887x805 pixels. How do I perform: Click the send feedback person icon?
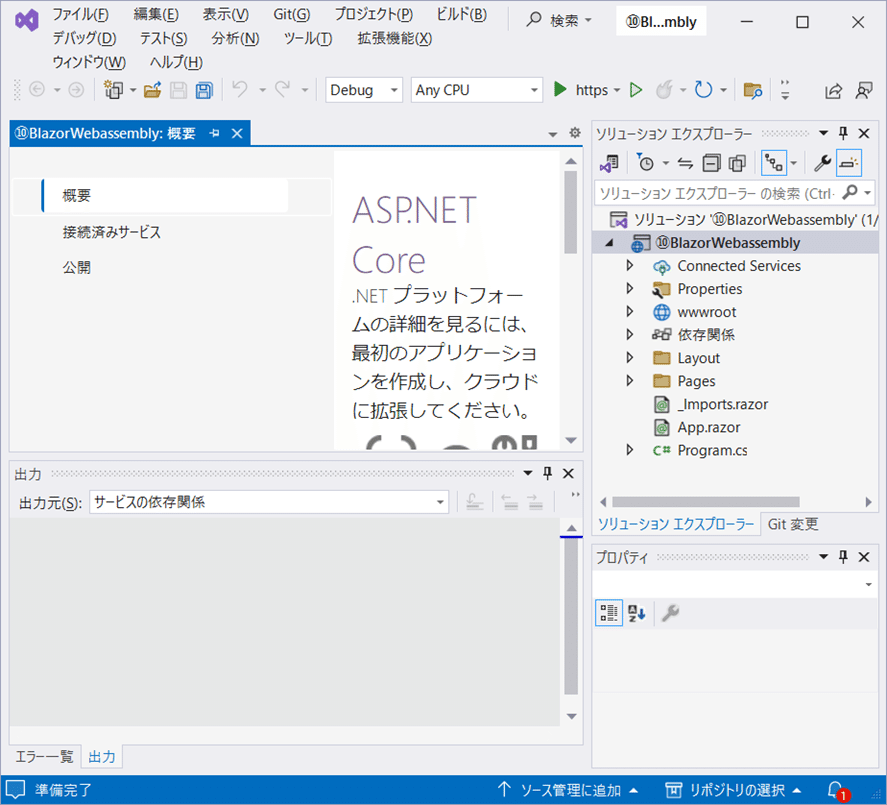pyautogui.click(x=864, y=90)
